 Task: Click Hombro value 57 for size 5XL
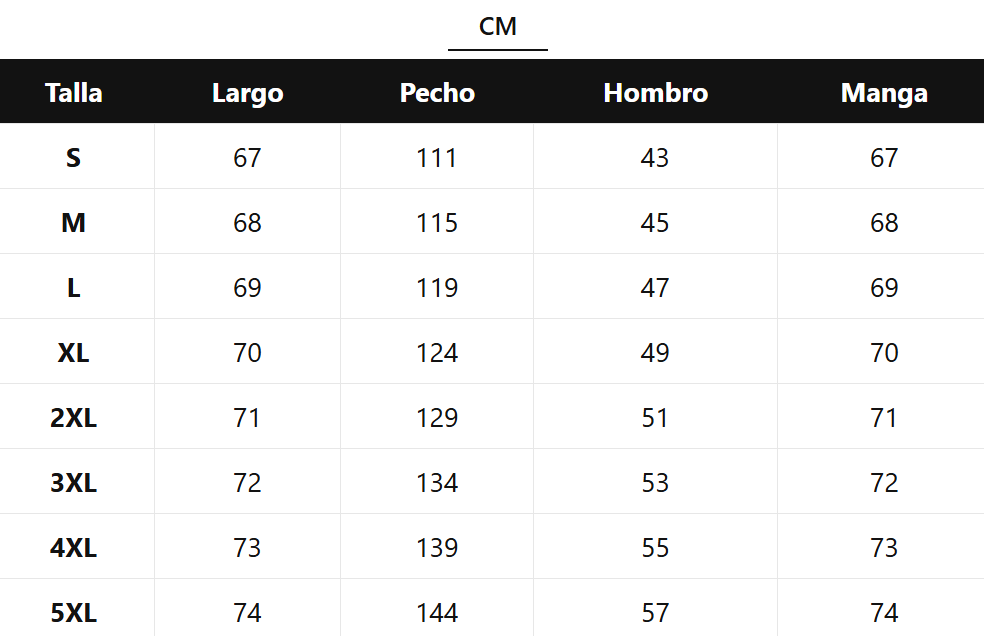click(655, 612)
